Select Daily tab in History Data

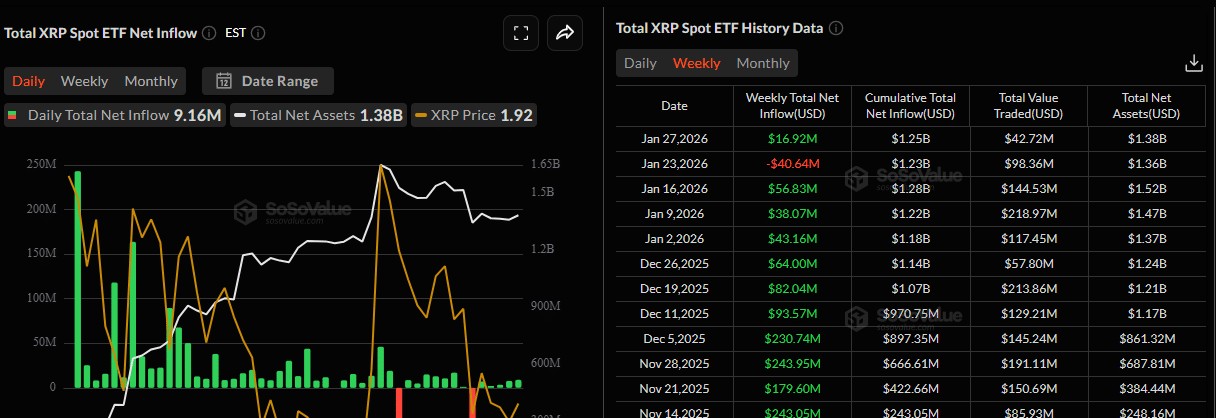(x=640, y=63)
